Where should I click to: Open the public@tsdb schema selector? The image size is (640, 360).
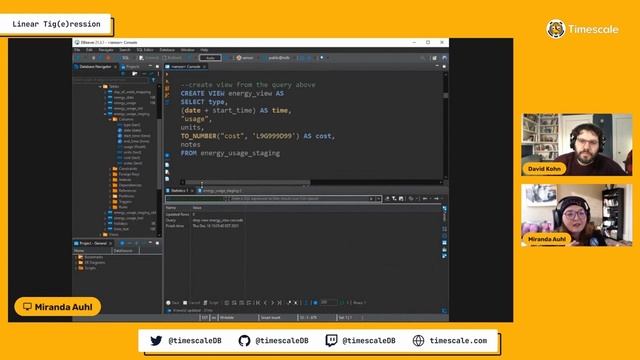pyautogui.click(x=279, y=58)
